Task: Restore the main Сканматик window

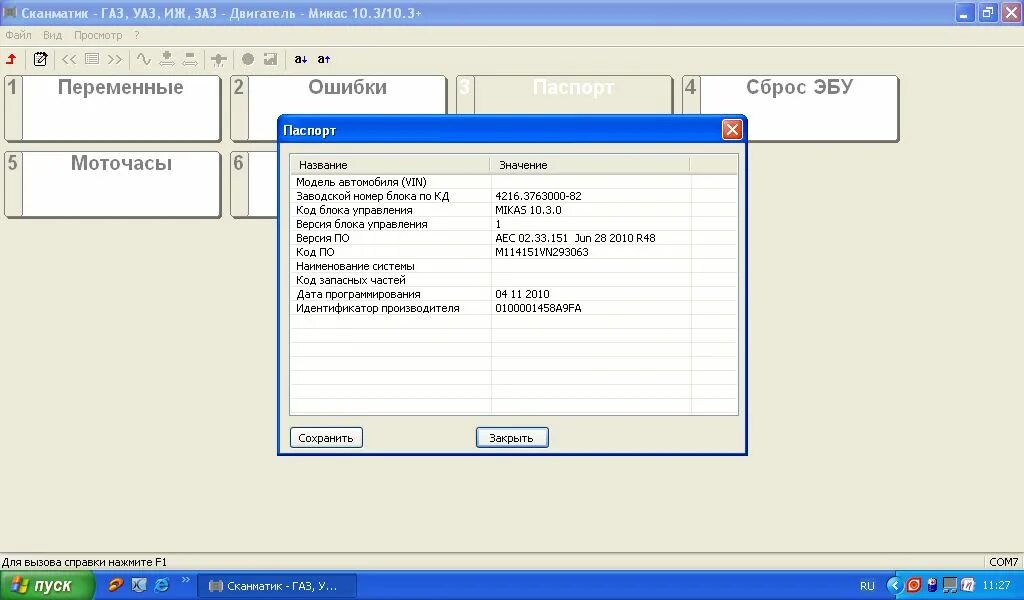Action: [987, 12]
